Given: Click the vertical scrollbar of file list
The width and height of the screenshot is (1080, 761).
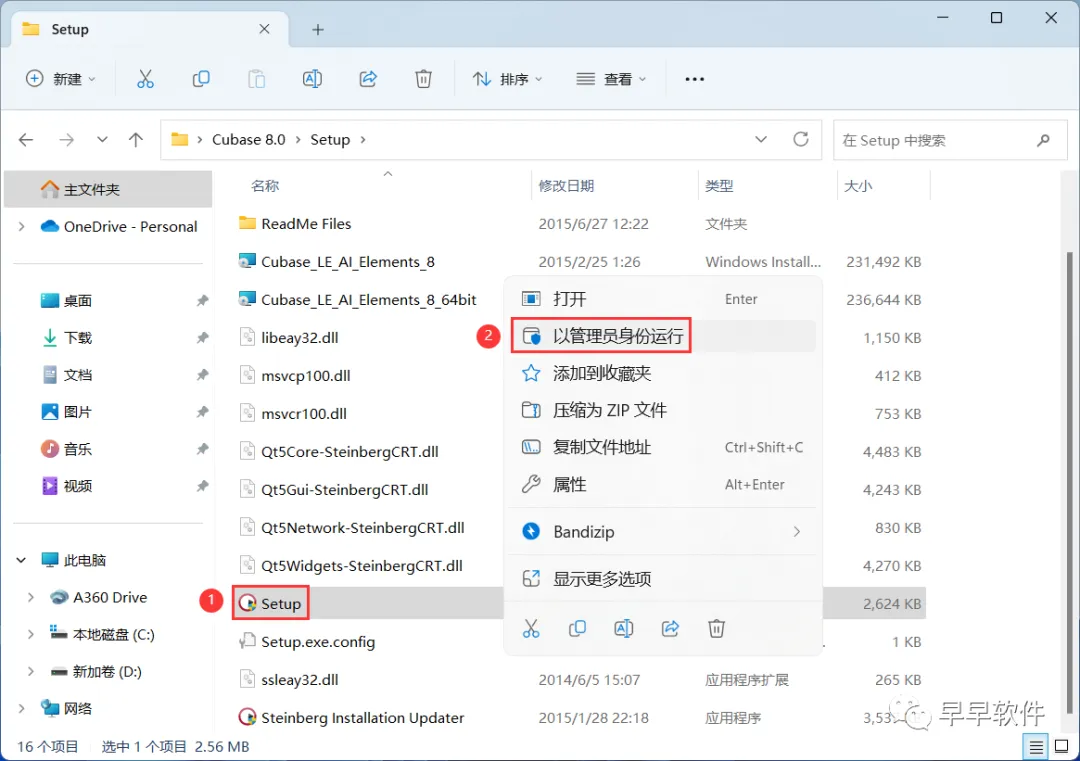Looking at the screenshot, I should pyautogui.click(x=1070, y=482).
